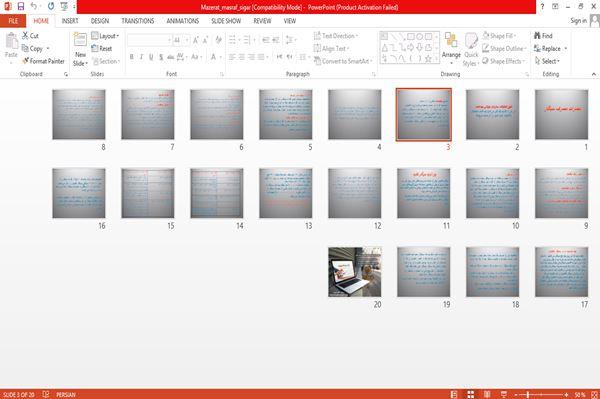Collapse the ribbon with the arrow

pos(593,74)
